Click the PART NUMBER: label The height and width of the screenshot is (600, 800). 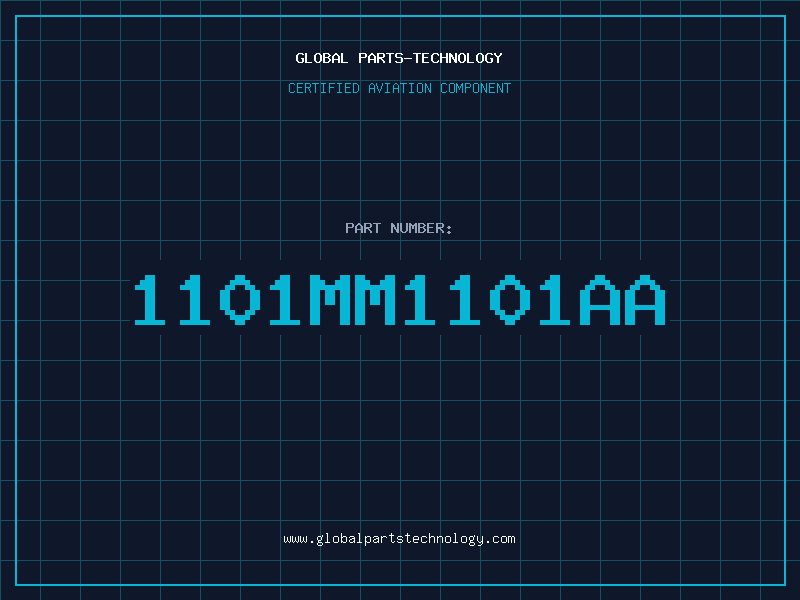(399, 228)
